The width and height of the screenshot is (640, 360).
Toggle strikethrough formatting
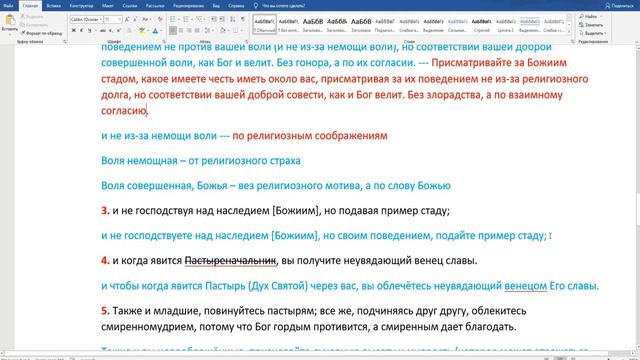pos(102,31)
